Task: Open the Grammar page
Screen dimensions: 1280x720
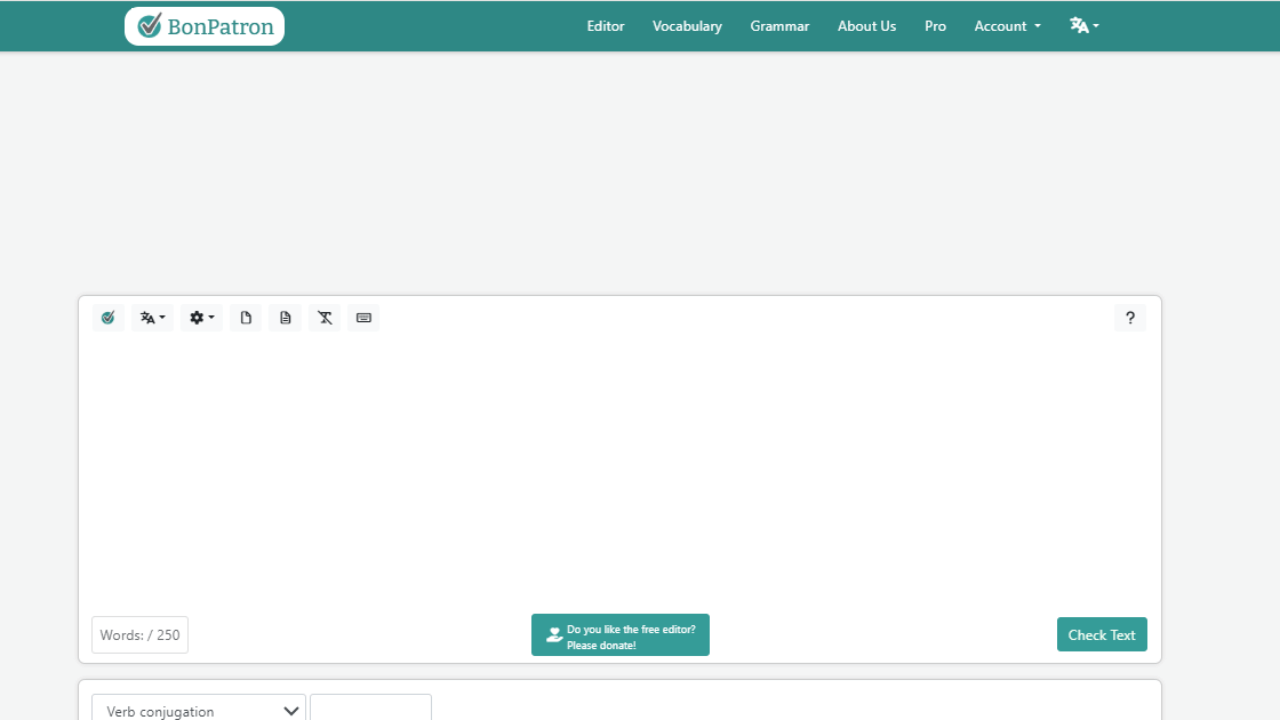Action: [780, 26]
